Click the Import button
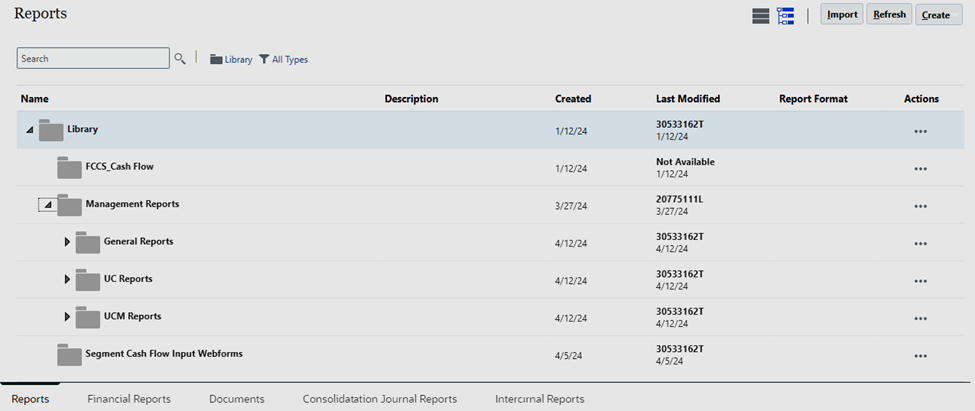Image resolution: width=975 pixels, height=411 pixels. click(x=842, y=14)
